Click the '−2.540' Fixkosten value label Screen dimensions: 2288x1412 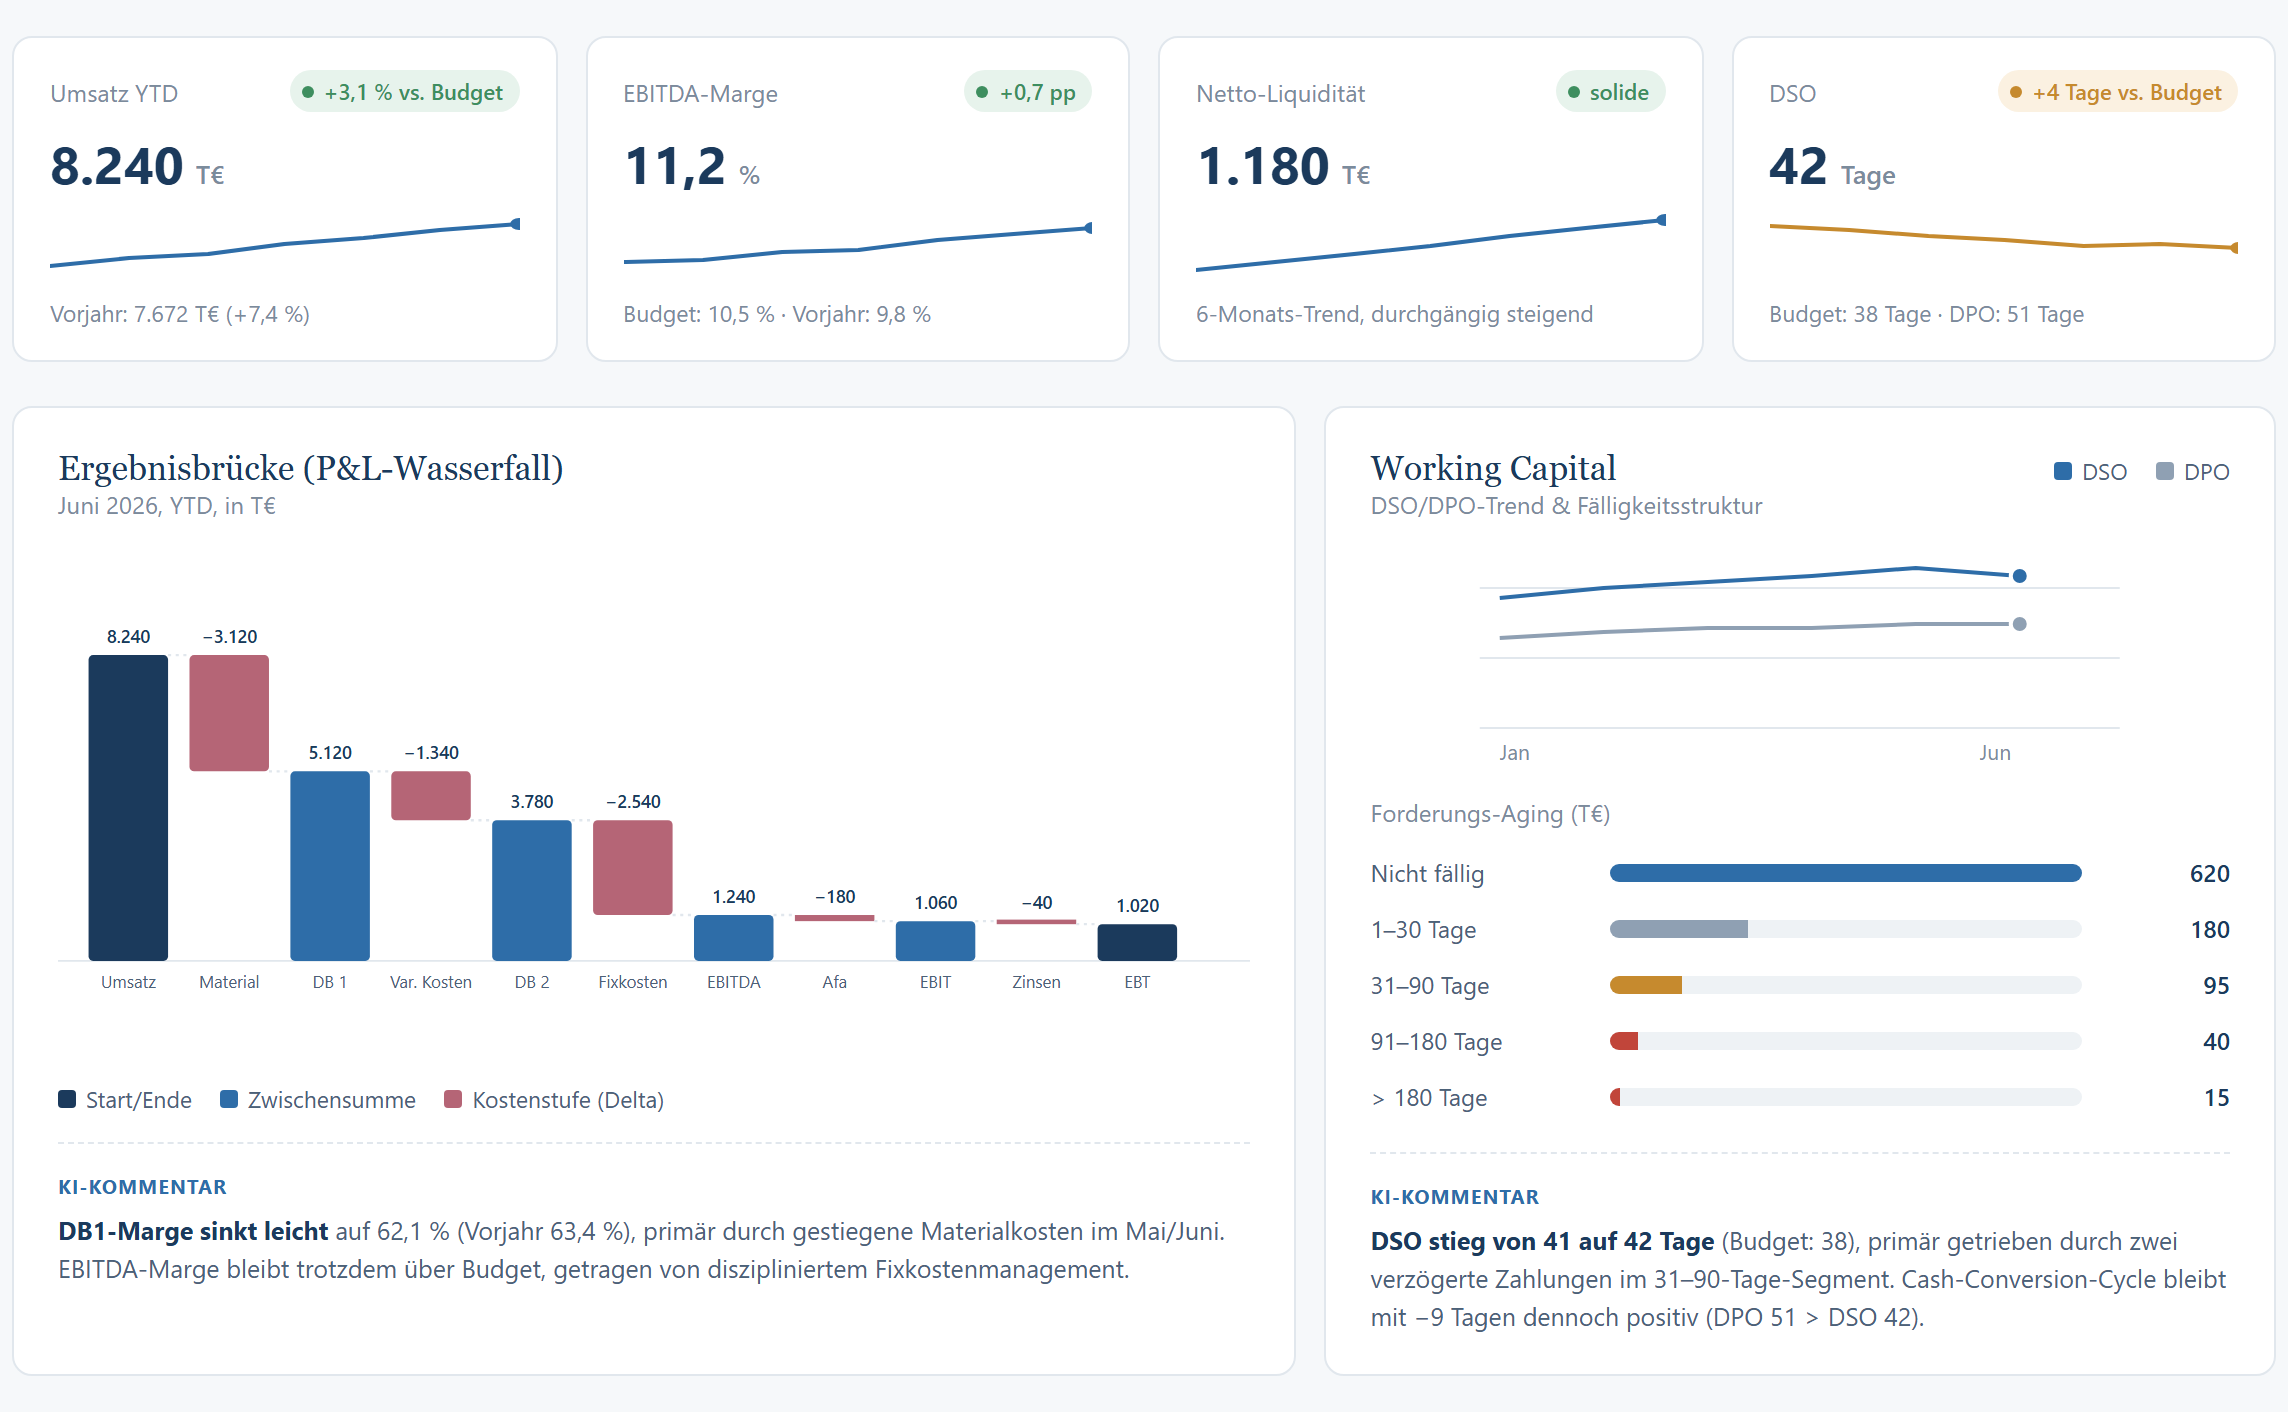(x=633, y=802)
